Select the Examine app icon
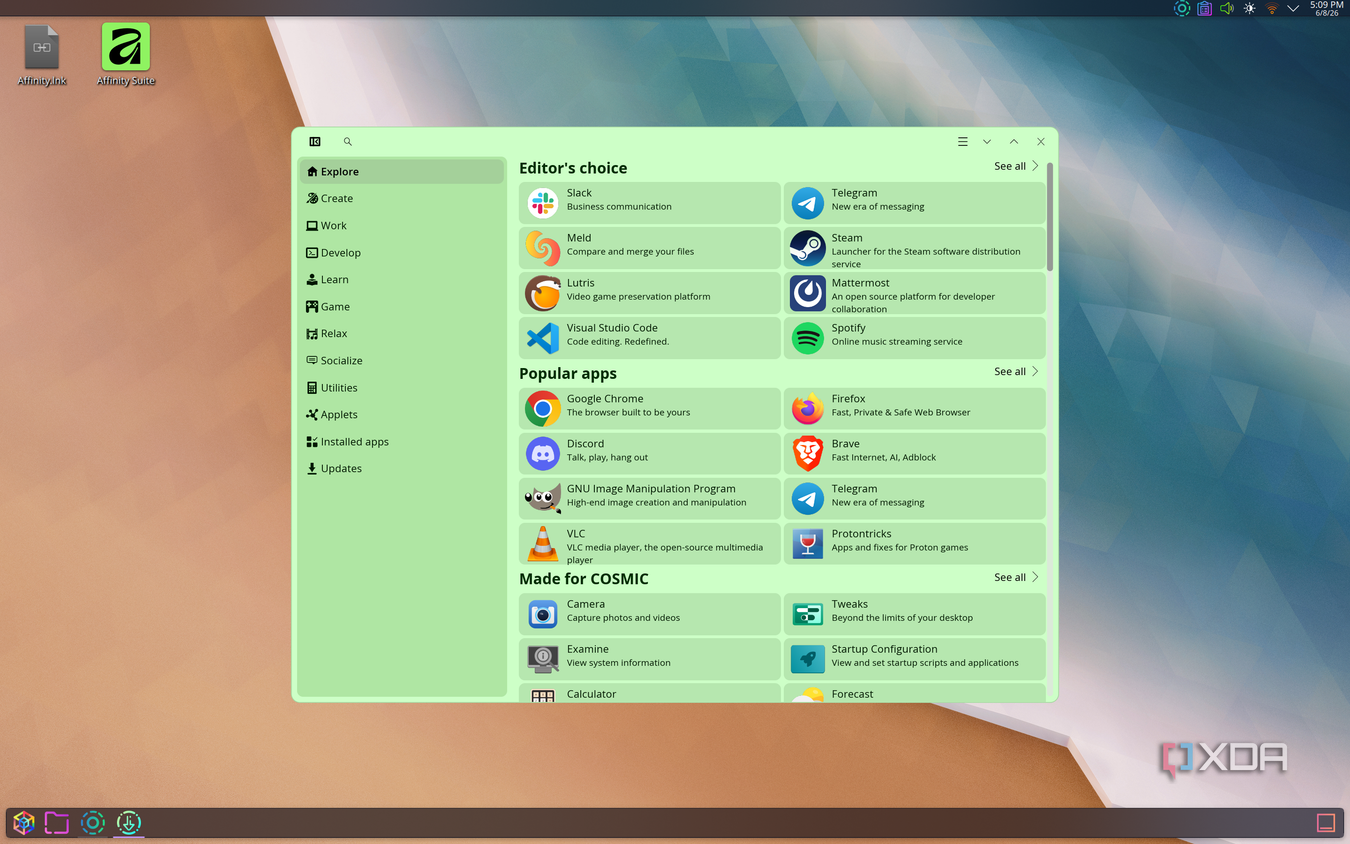1350x844 pixels. [x=543, y=659]
